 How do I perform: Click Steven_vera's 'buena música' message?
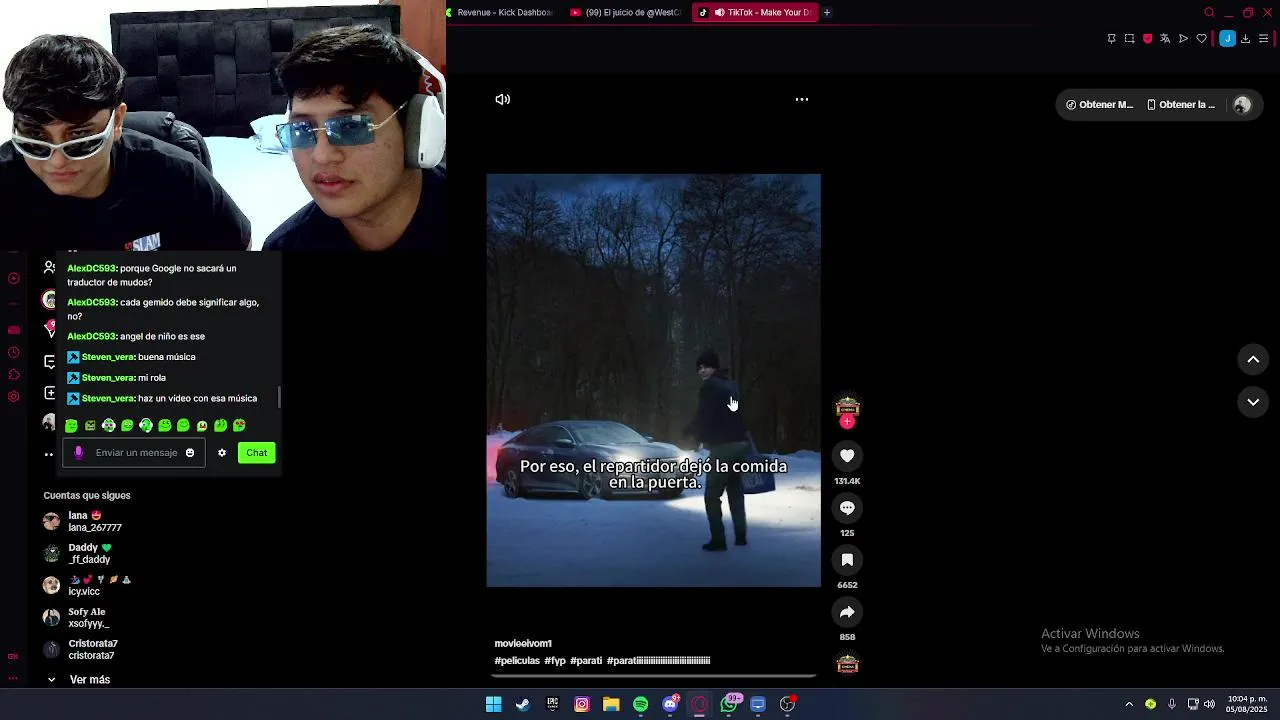pos(131,357)
